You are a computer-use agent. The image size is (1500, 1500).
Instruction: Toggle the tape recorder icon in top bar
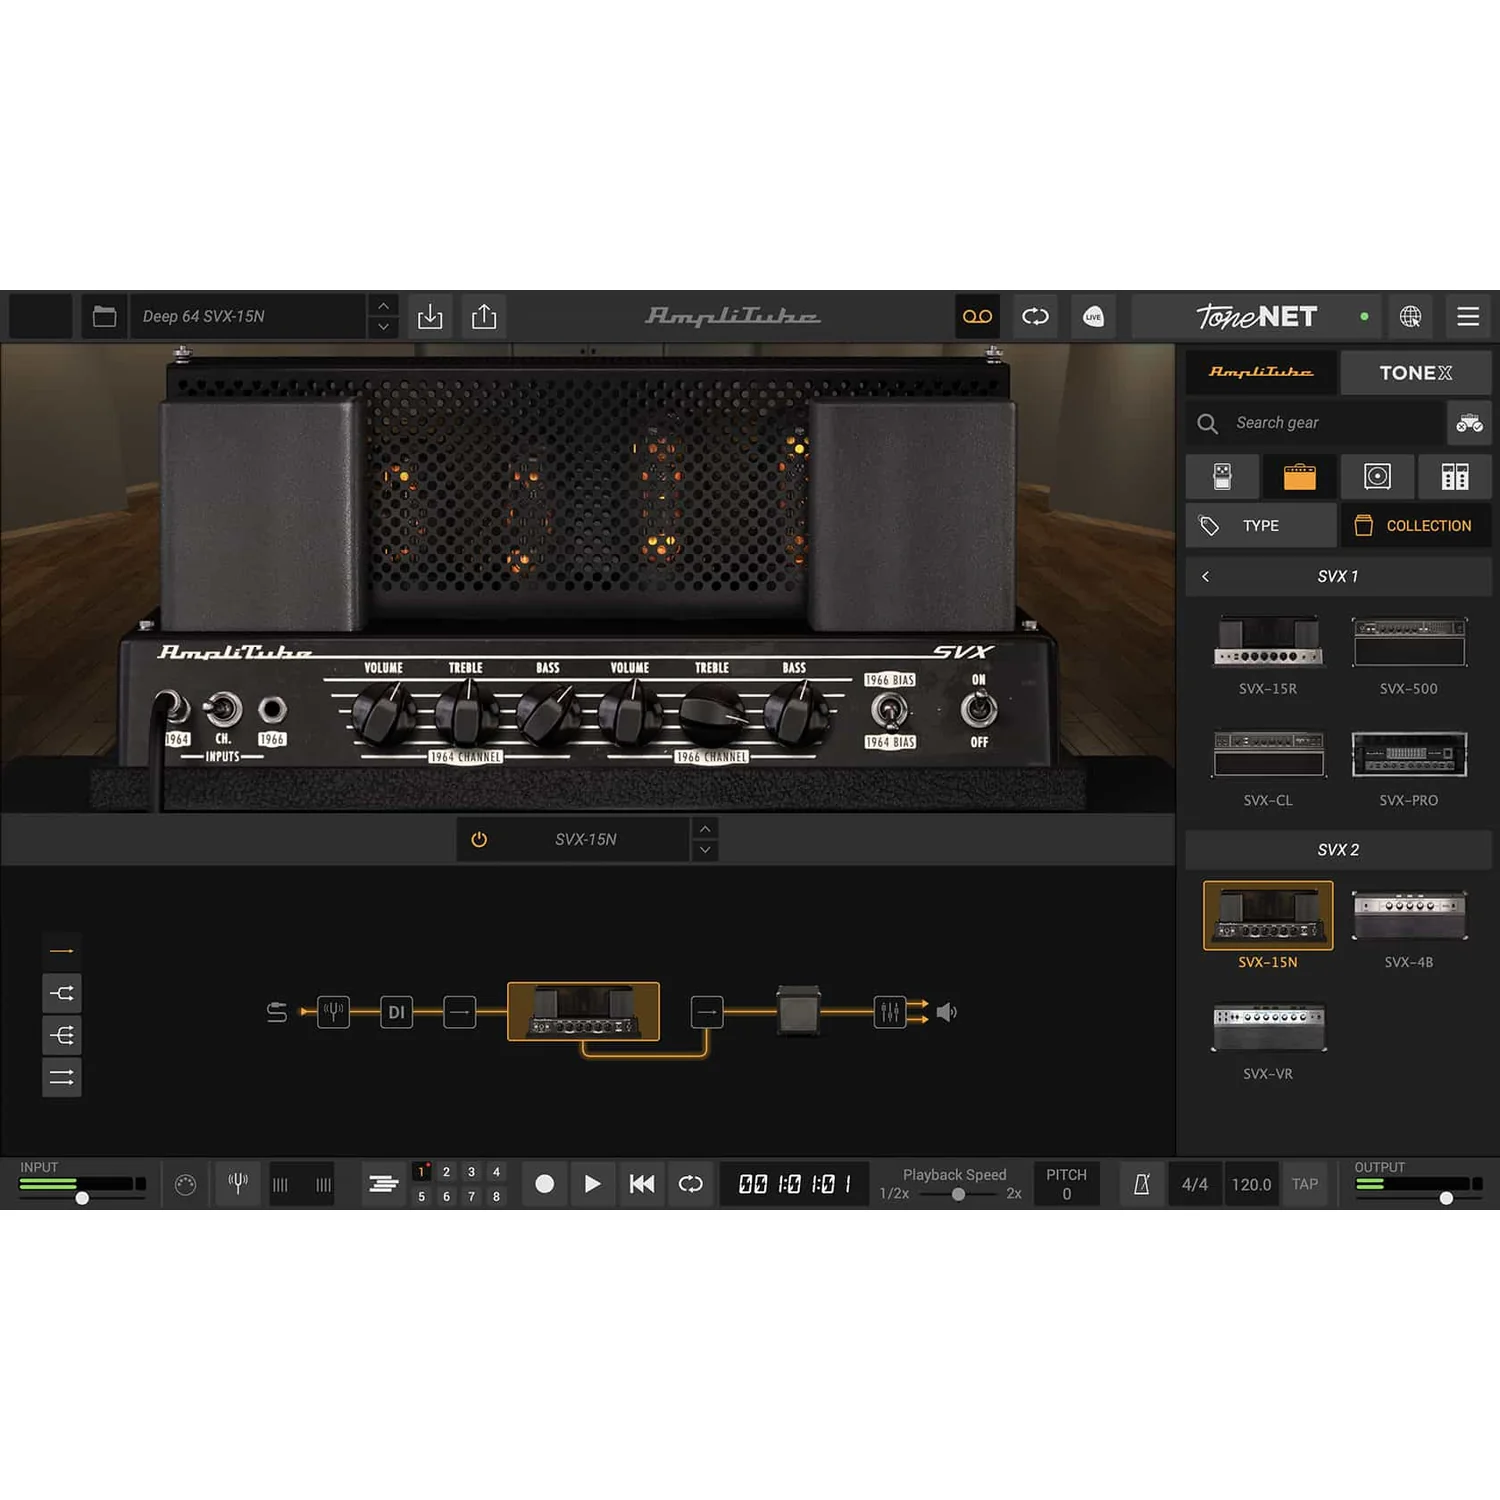point(977,317)
